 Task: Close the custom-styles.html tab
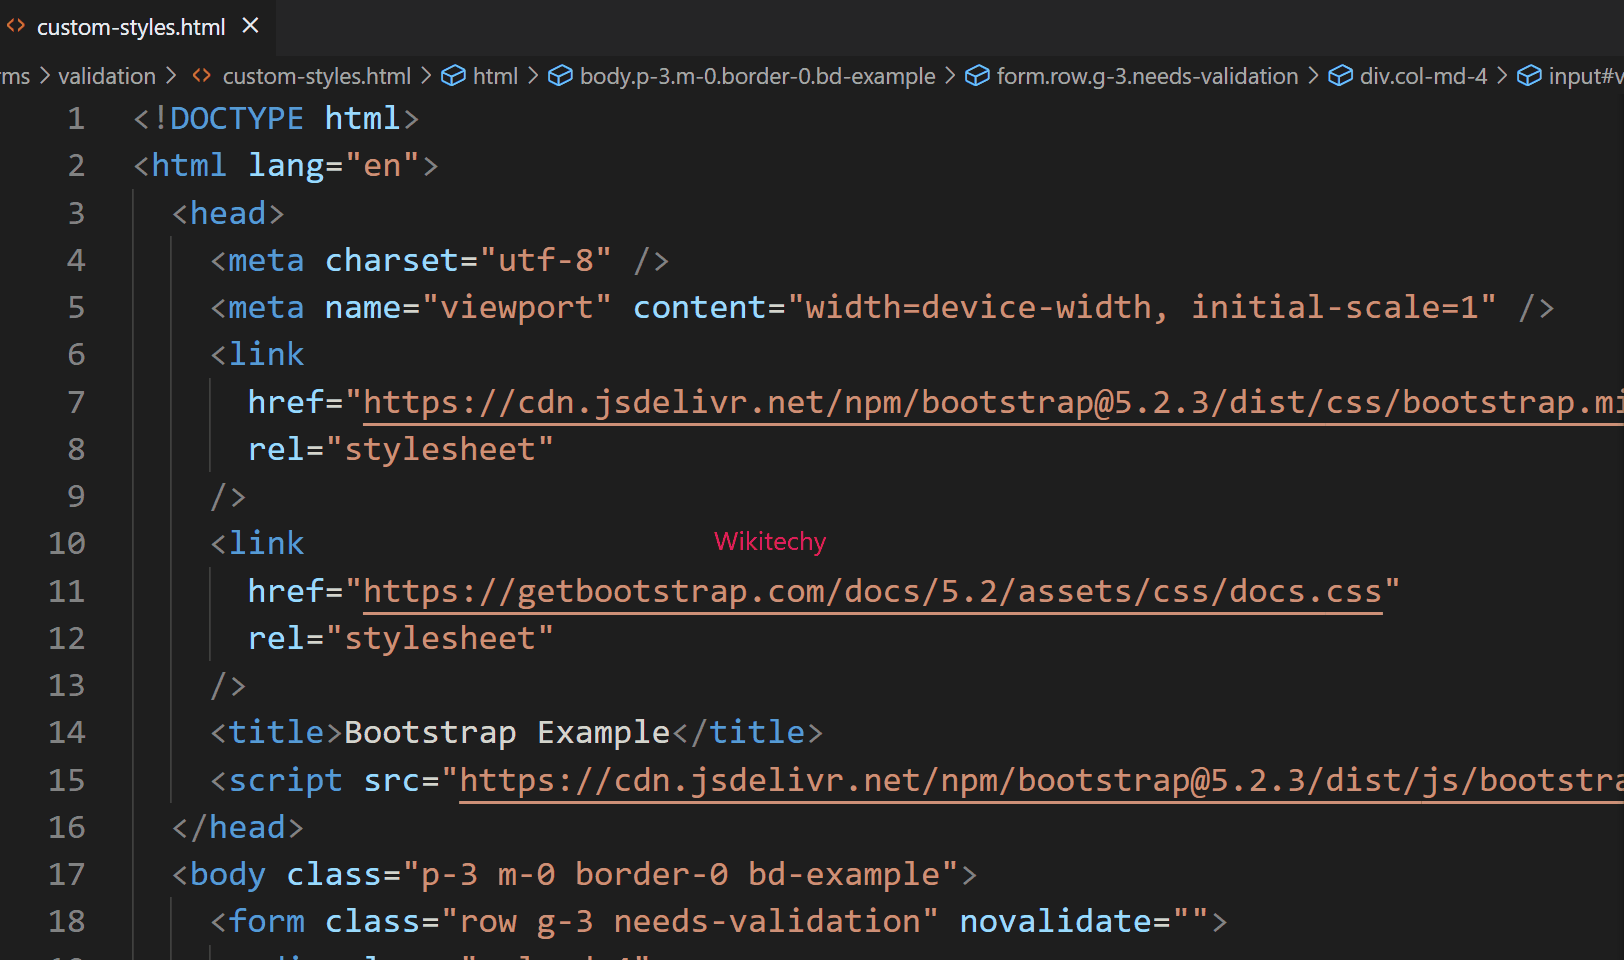point(249,26)
